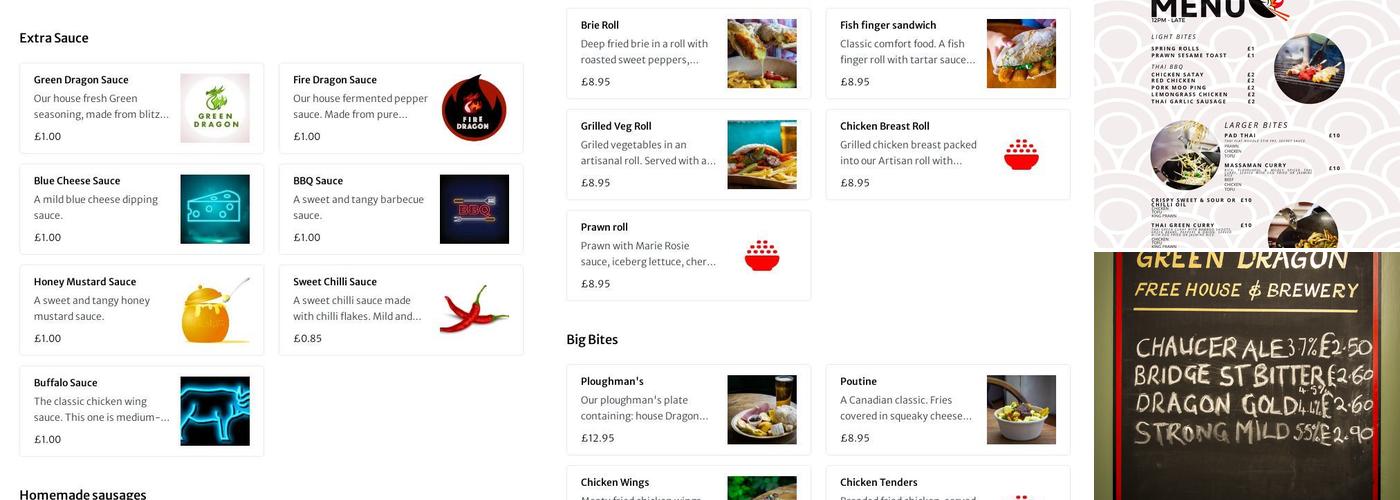Open the Chicken Wings item
Viewport: 1400px width, 500px height.
[x=689, y=483]
